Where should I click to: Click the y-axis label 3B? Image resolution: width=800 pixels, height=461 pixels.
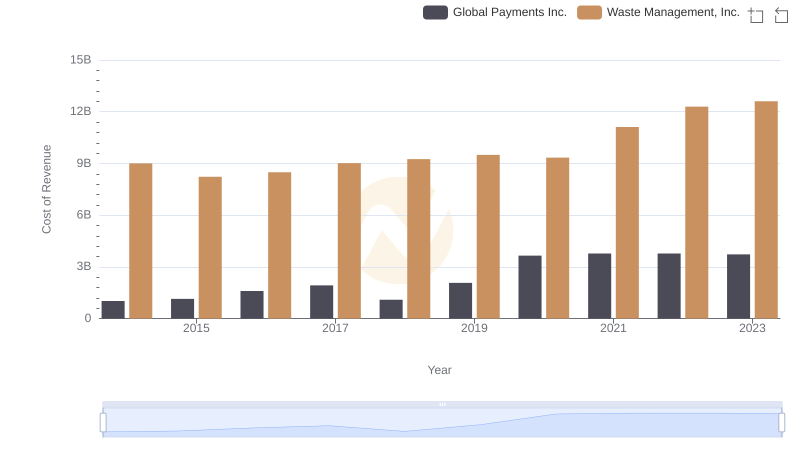pos(84,266)
